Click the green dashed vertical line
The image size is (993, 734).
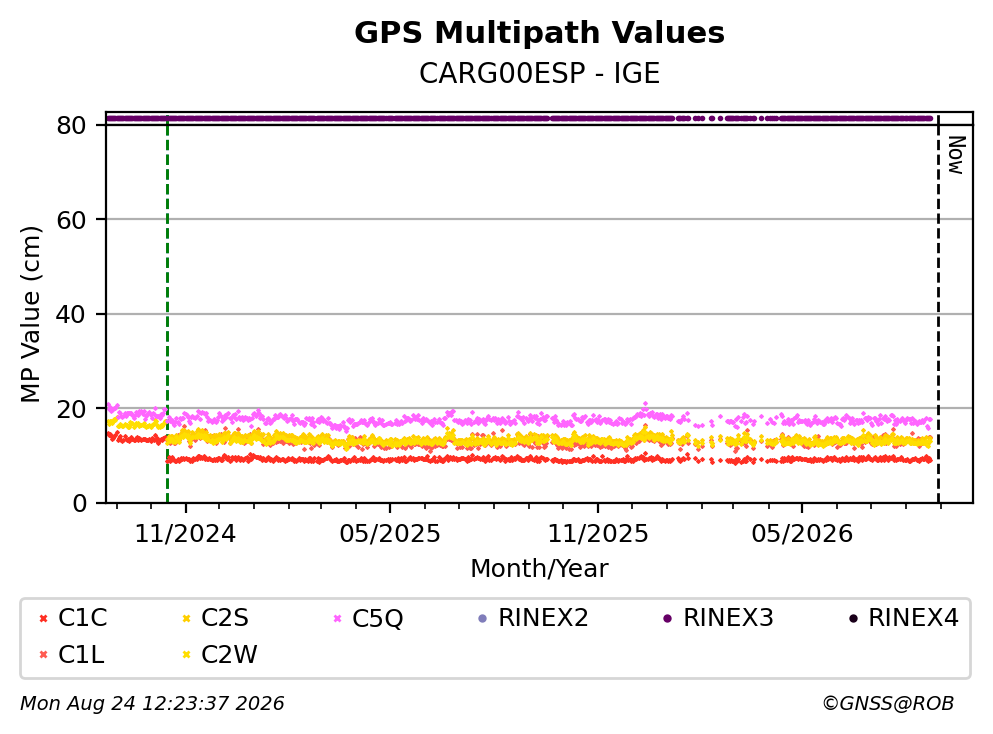click(x=167, y=309)
